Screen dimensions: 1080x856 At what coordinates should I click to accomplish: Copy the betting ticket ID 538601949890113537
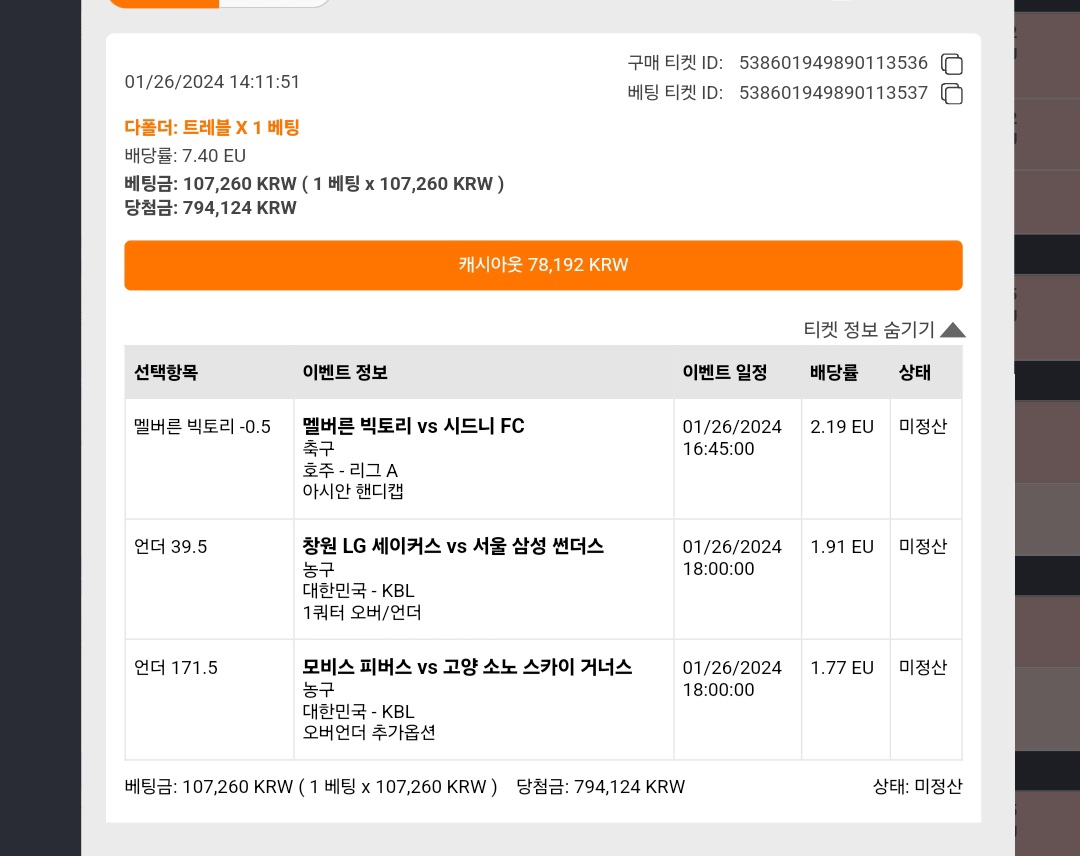[x=951, y=94]
